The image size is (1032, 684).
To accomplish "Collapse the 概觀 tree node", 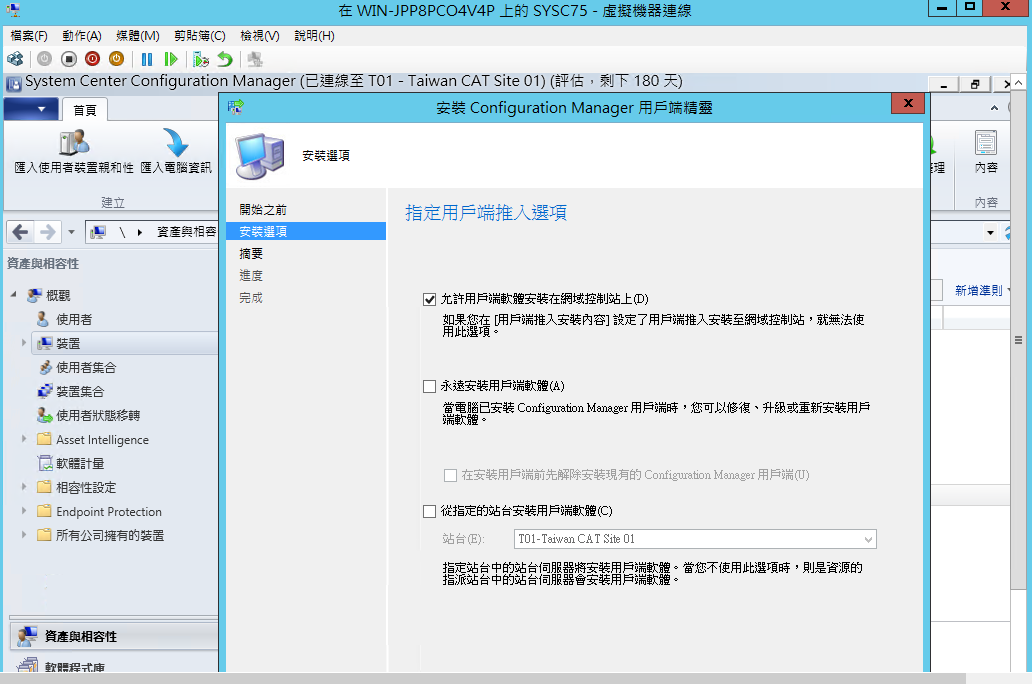I will pos(13,295).
